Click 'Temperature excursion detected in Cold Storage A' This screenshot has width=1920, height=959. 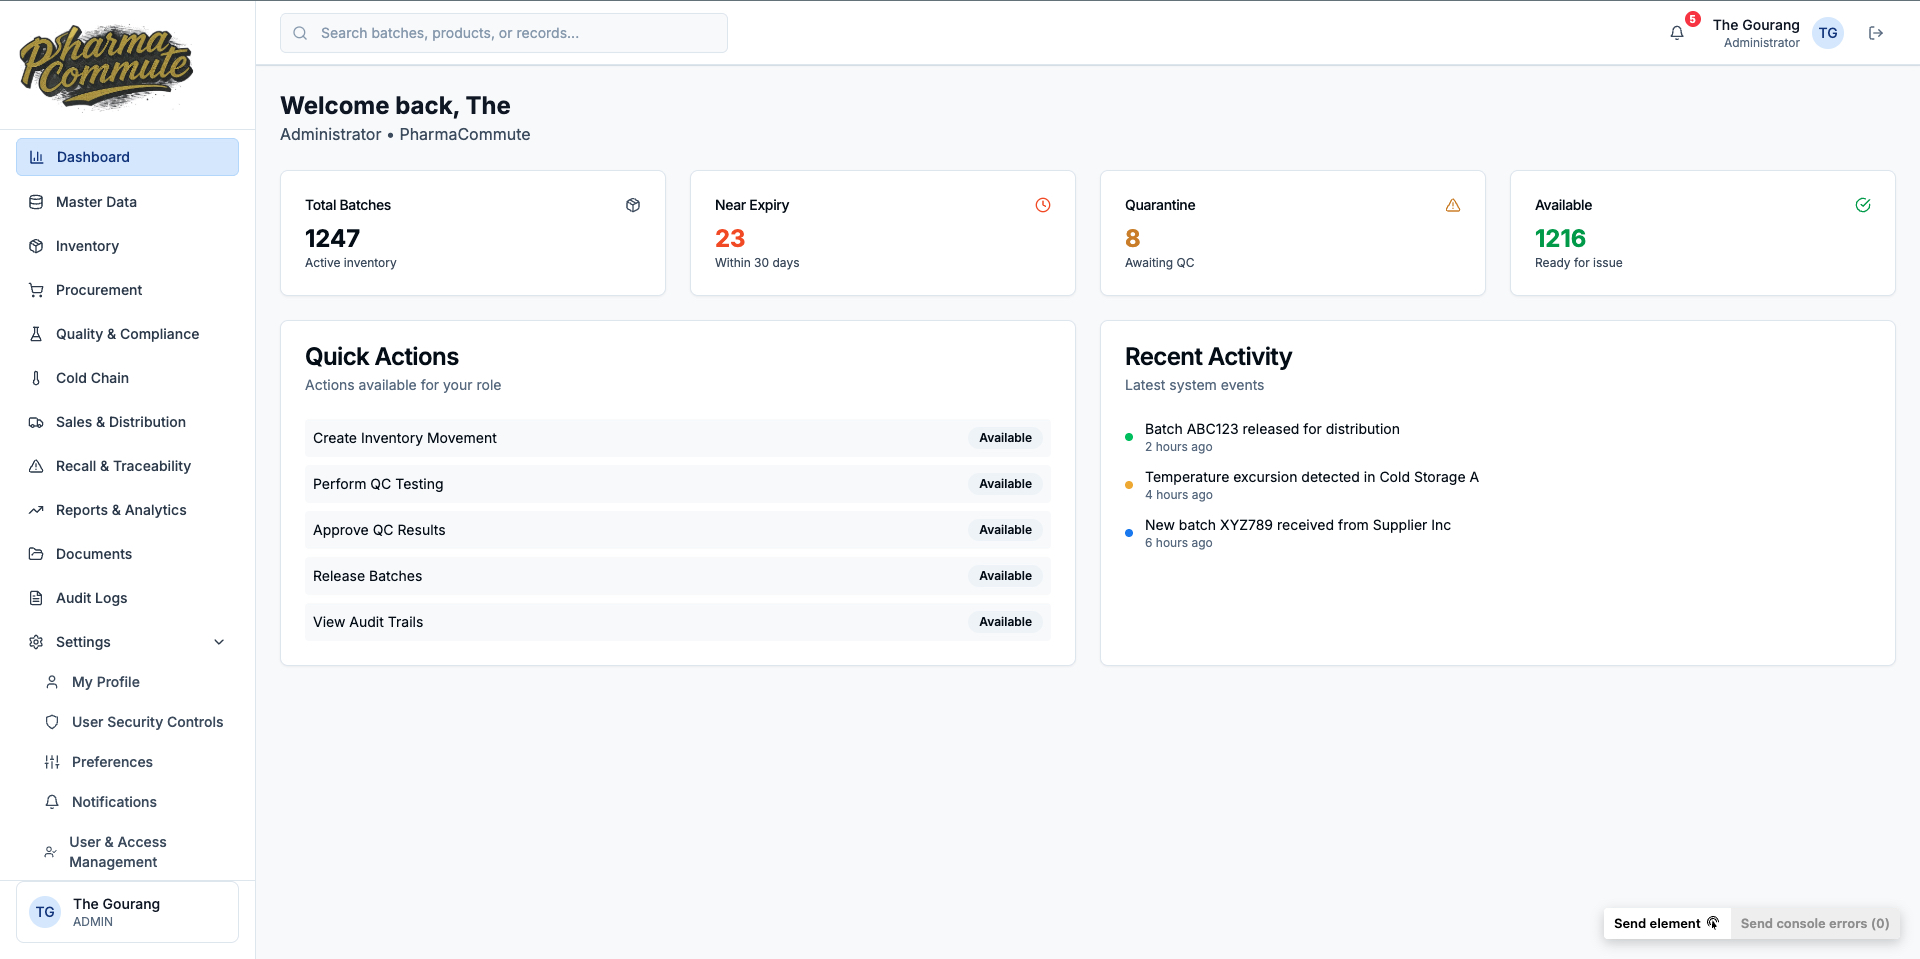1311,477
